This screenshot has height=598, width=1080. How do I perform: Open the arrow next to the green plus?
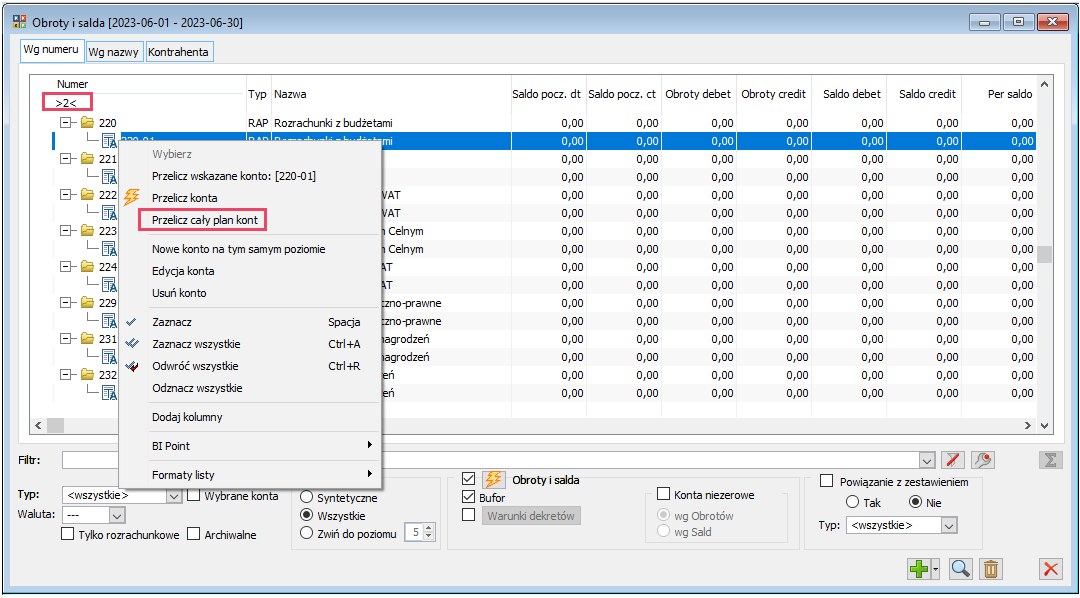tap(937, 570)
